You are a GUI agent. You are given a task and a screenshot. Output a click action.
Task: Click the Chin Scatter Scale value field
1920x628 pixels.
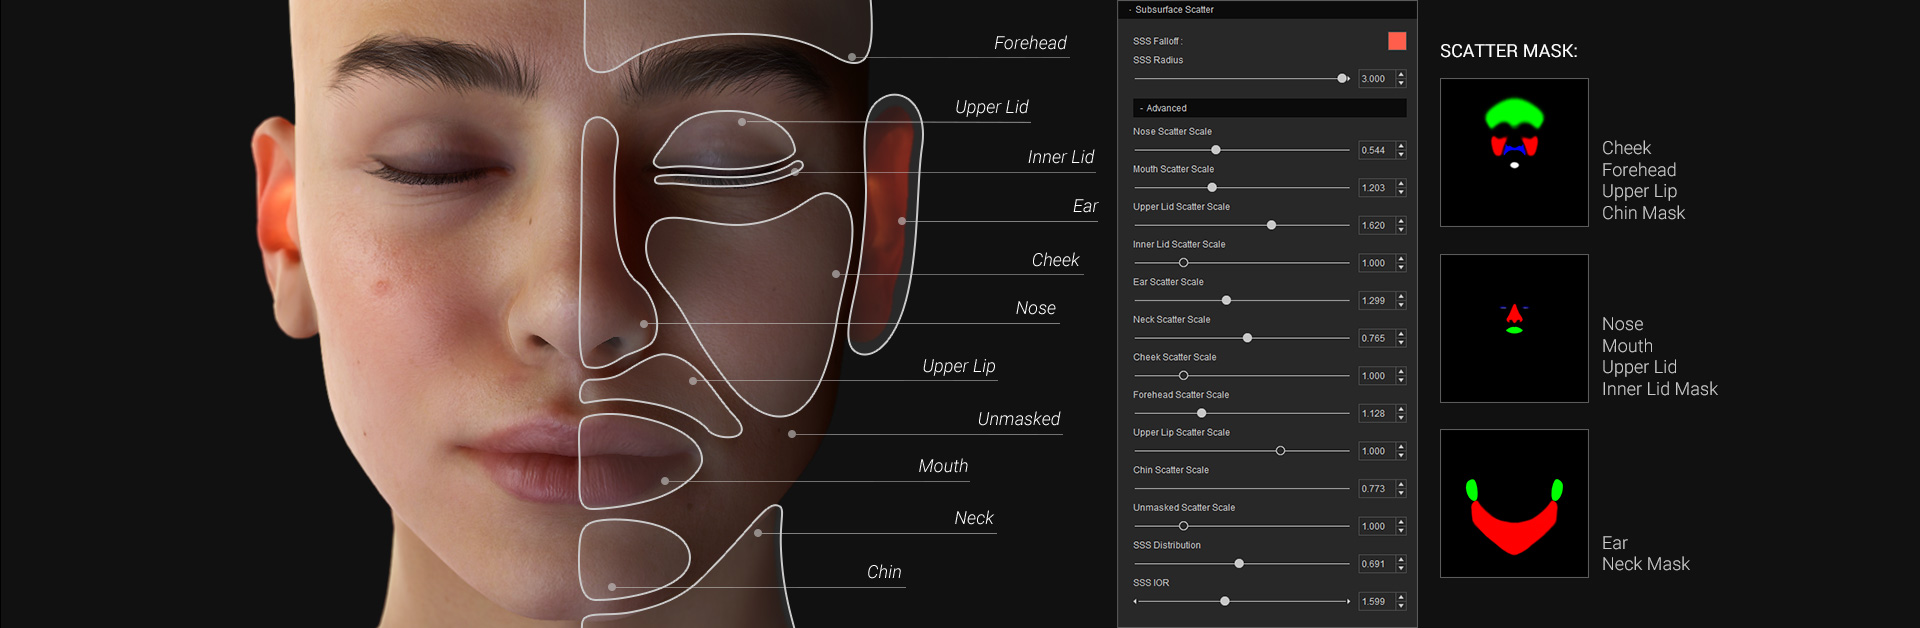(1376, 489)
